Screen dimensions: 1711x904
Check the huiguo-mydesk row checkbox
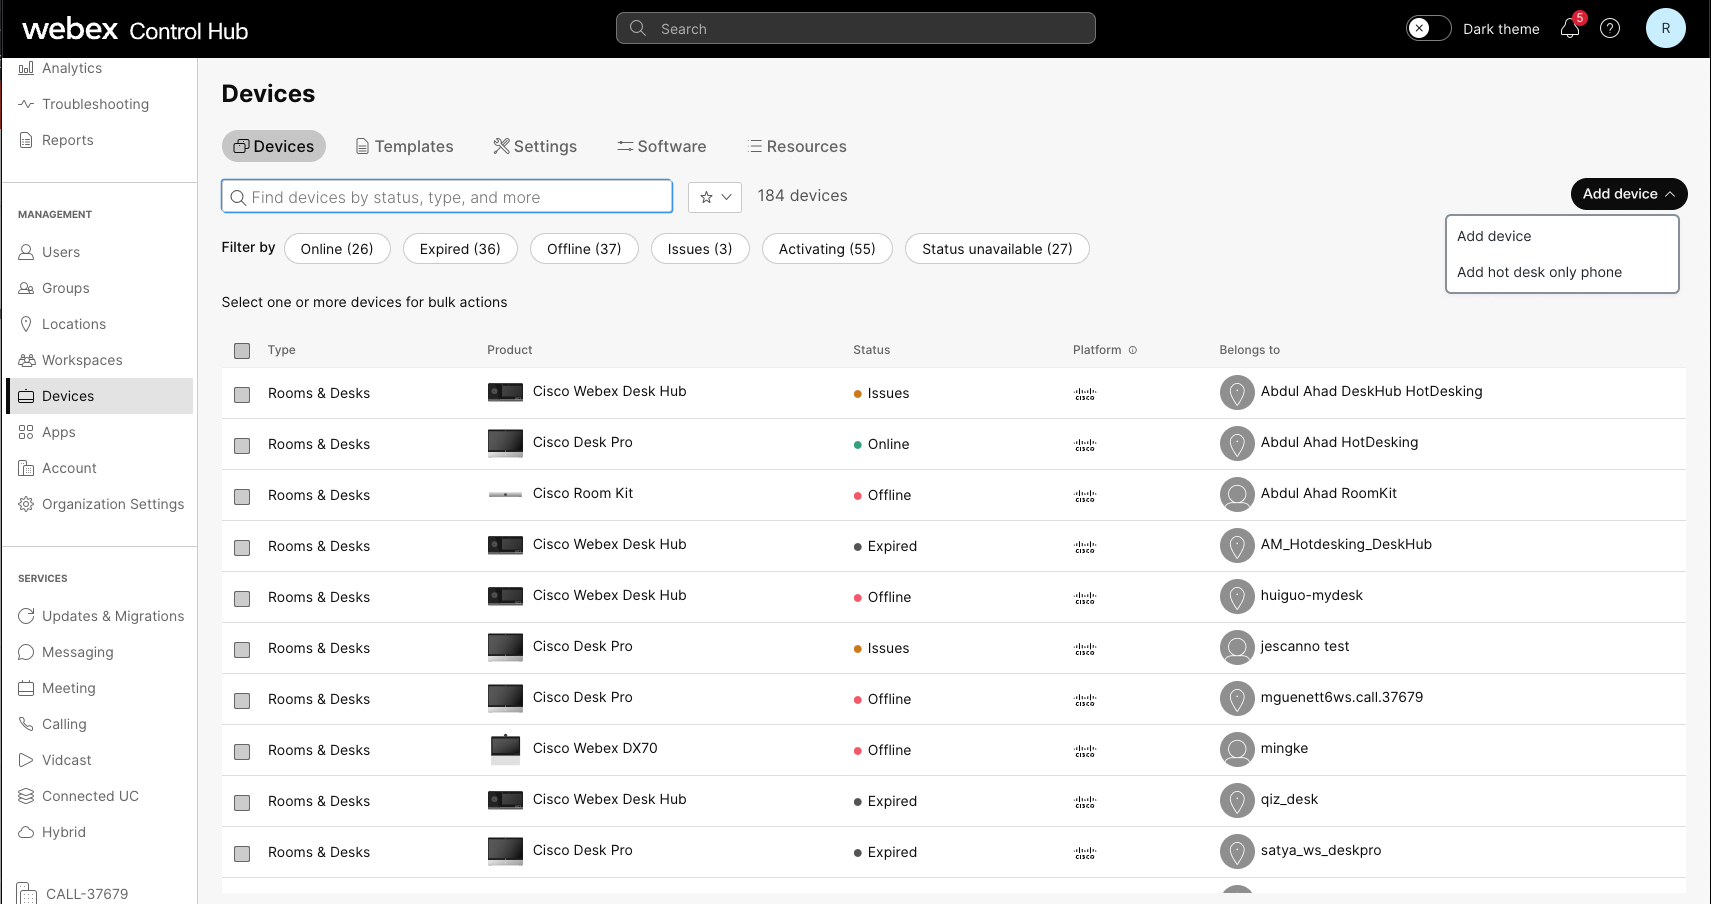[x=242, y=599]
